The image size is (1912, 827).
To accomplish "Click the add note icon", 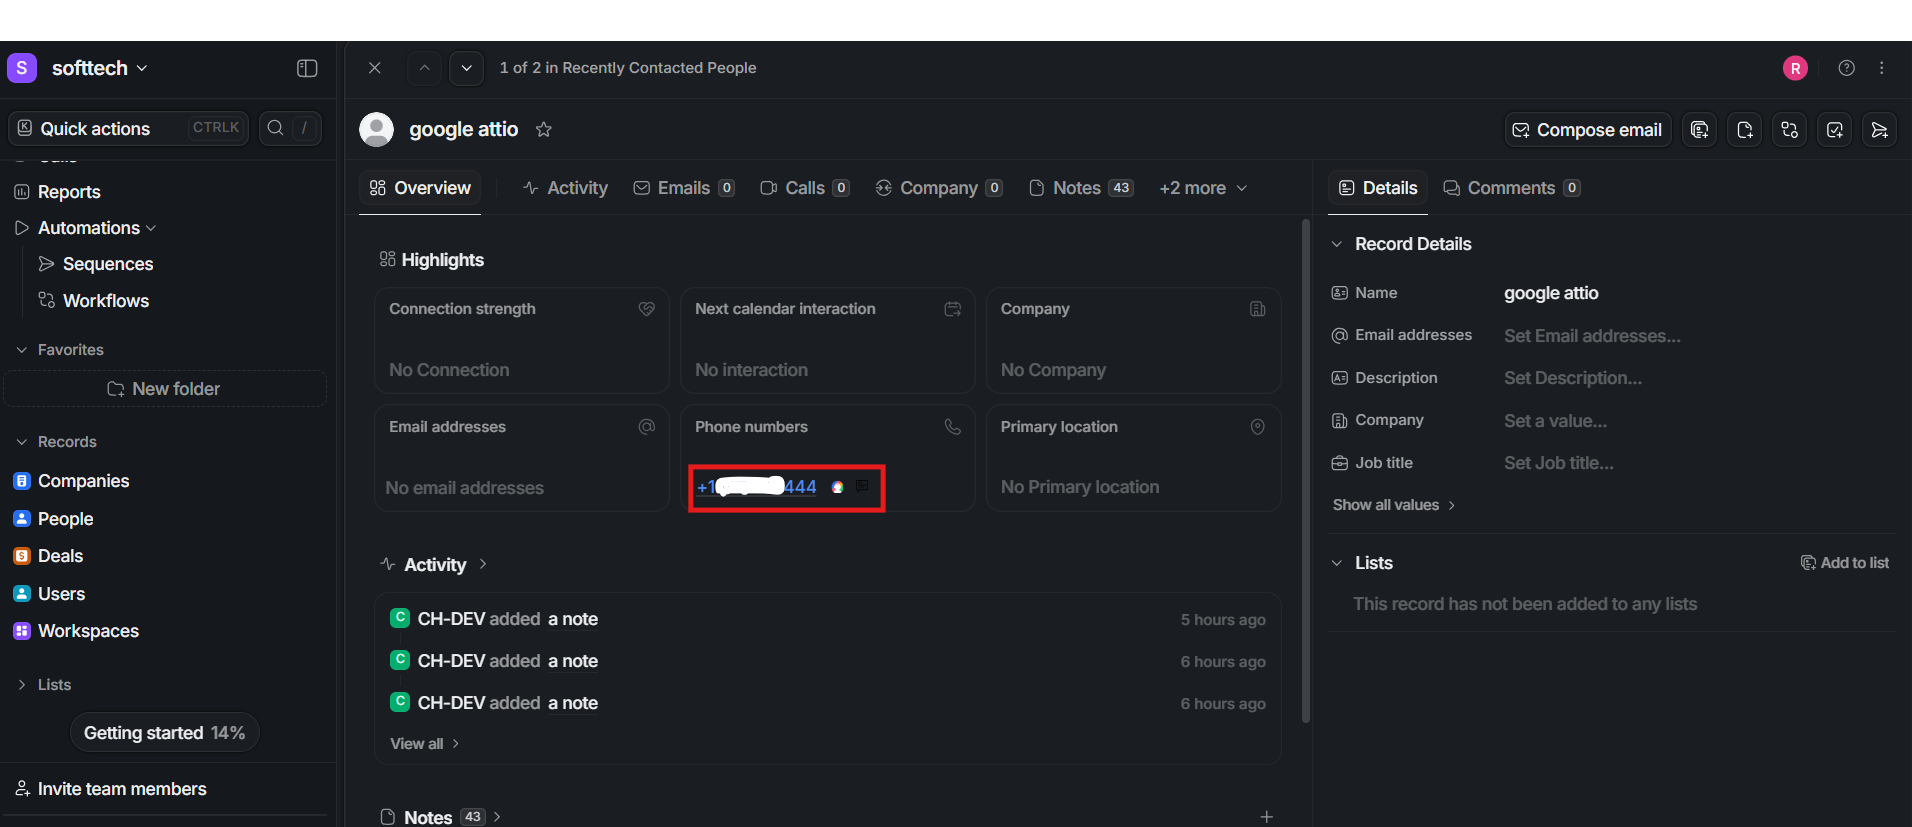I will [1745, 130].
